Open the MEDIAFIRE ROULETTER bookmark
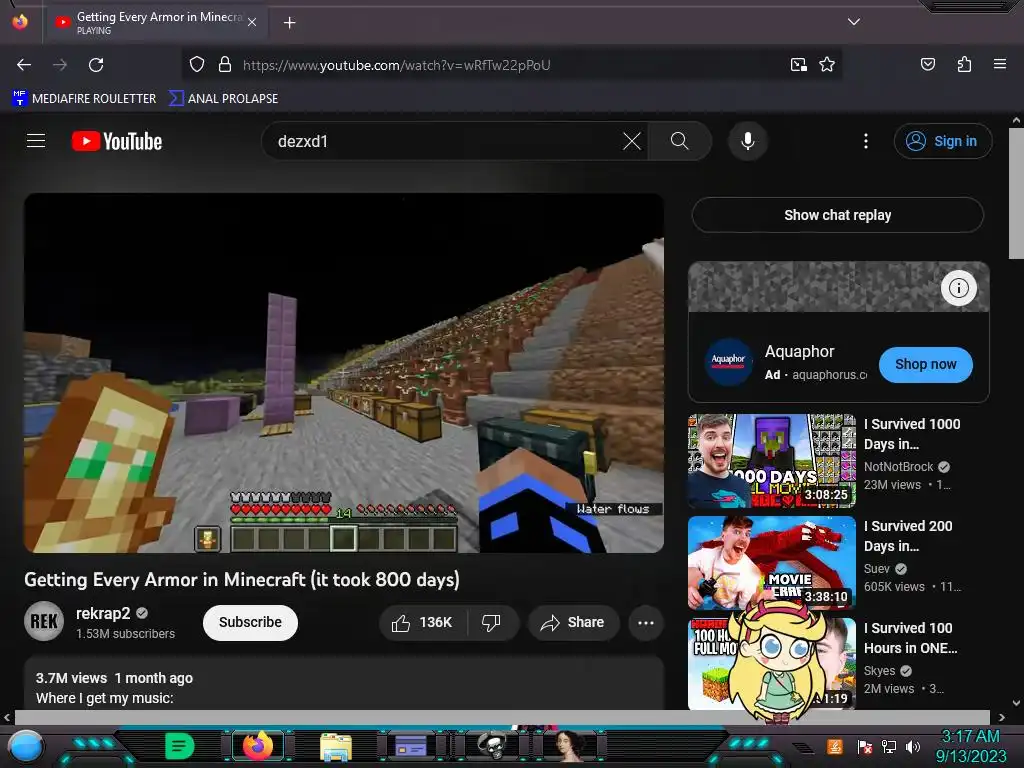 84,99
